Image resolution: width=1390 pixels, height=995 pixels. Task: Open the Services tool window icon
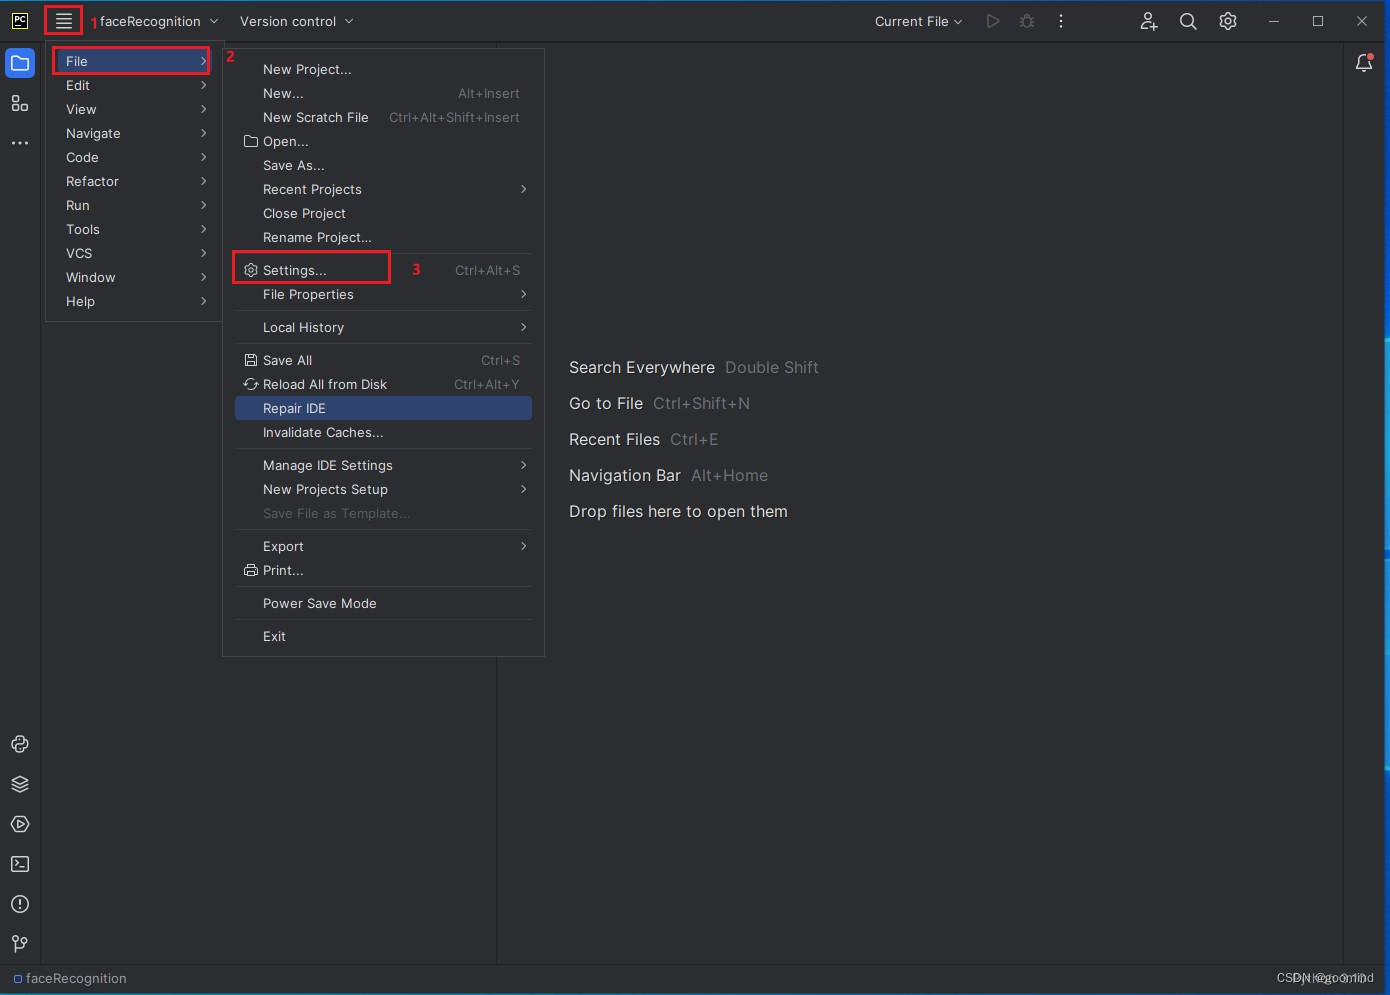coord(20,824)
